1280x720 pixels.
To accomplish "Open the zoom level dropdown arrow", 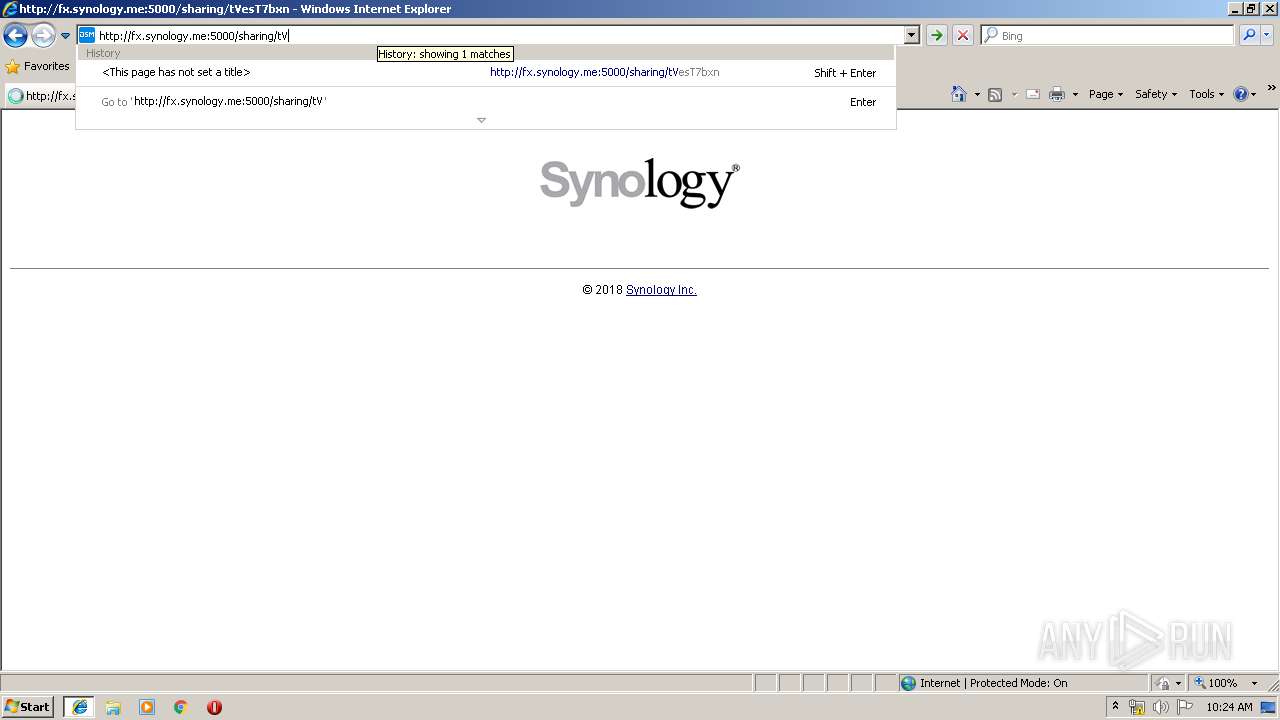I will tap(1254, 683).
